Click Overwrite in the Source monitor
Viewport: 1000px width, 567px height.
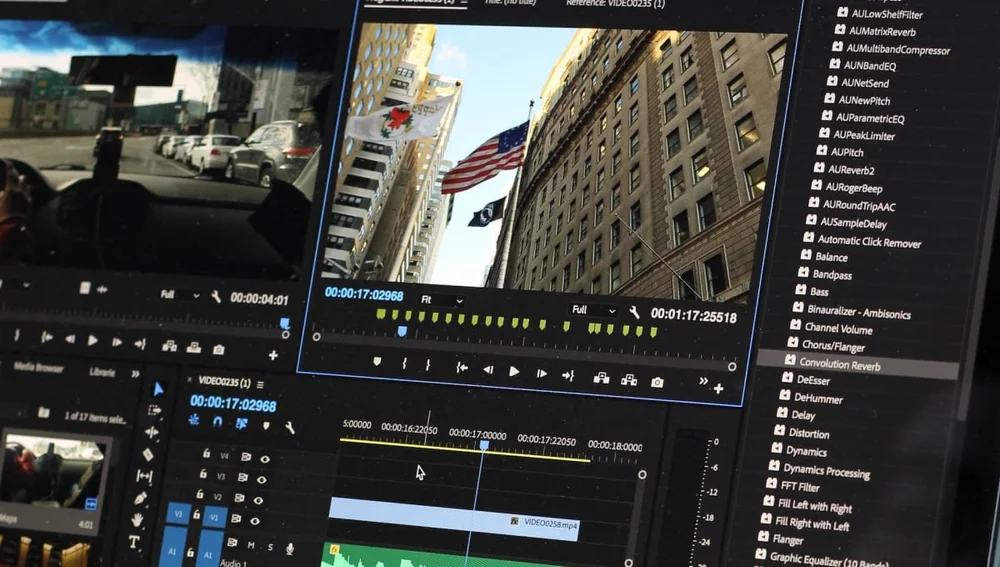[194, 348]
